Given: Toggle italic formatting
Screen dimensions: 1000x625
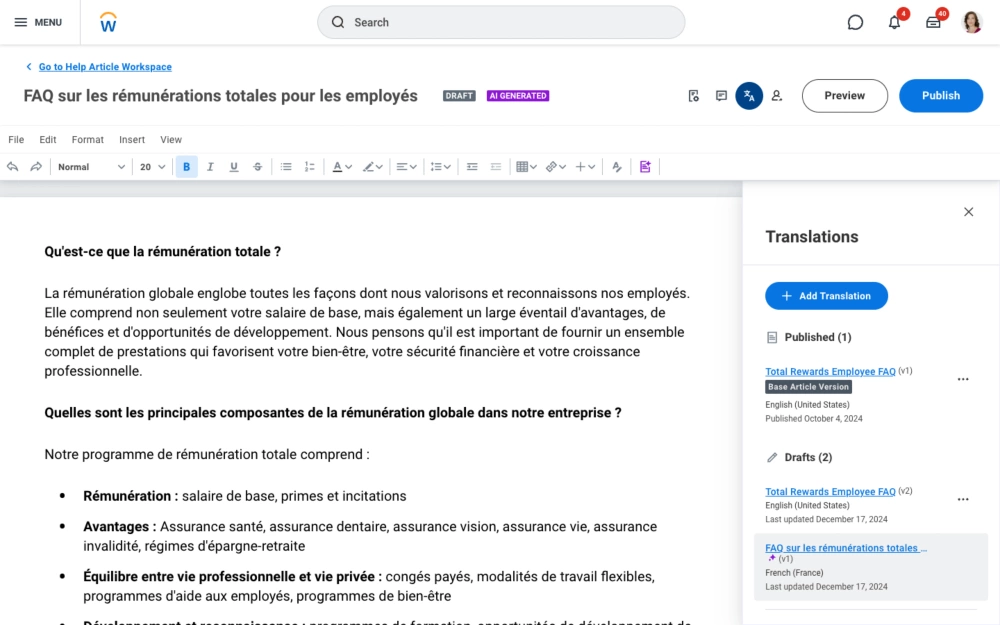Looking at the screenshot, I should pos(210,167).
